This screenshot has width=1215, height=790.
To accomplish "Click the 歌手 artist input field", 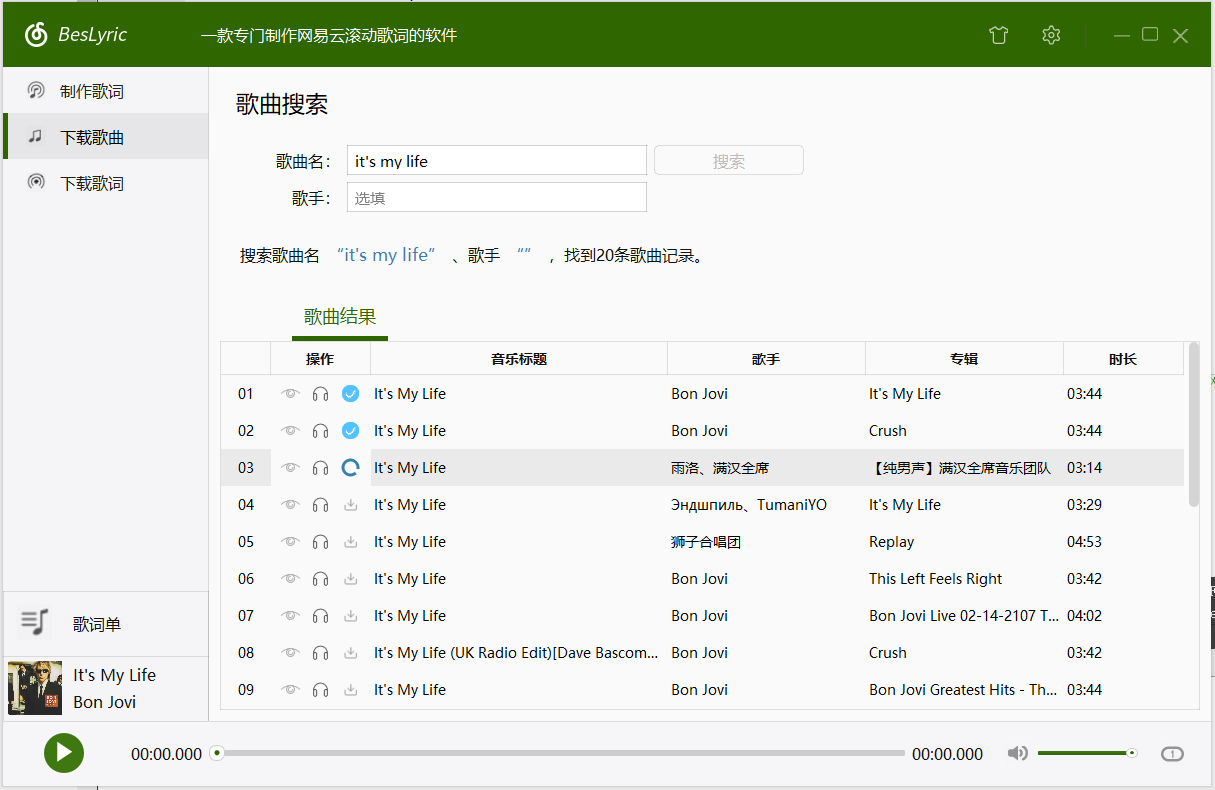I will tap(496, 198).
